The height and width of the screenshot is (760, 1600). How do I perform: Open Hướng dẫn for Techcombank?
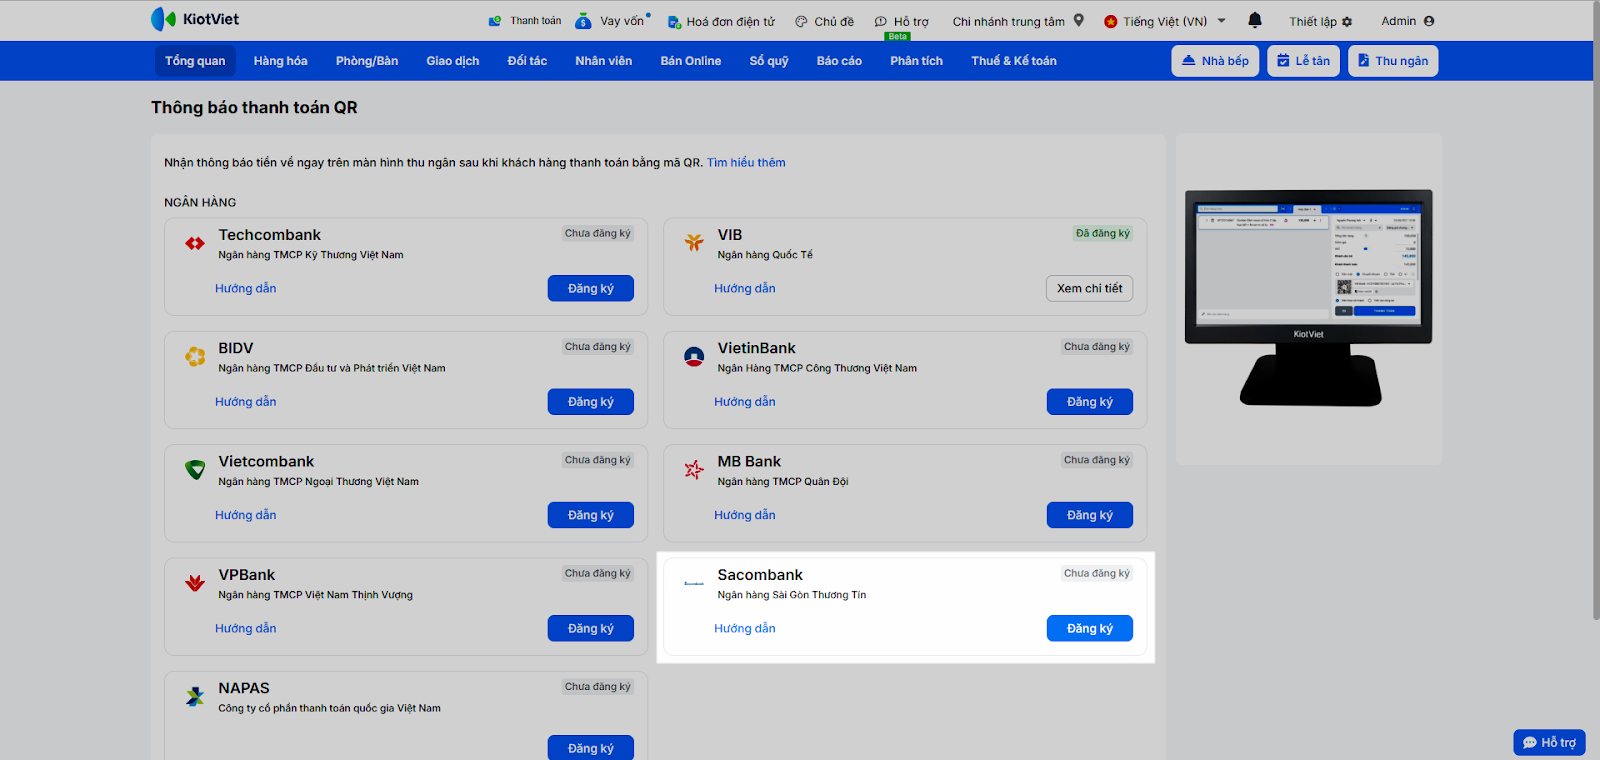246,289
